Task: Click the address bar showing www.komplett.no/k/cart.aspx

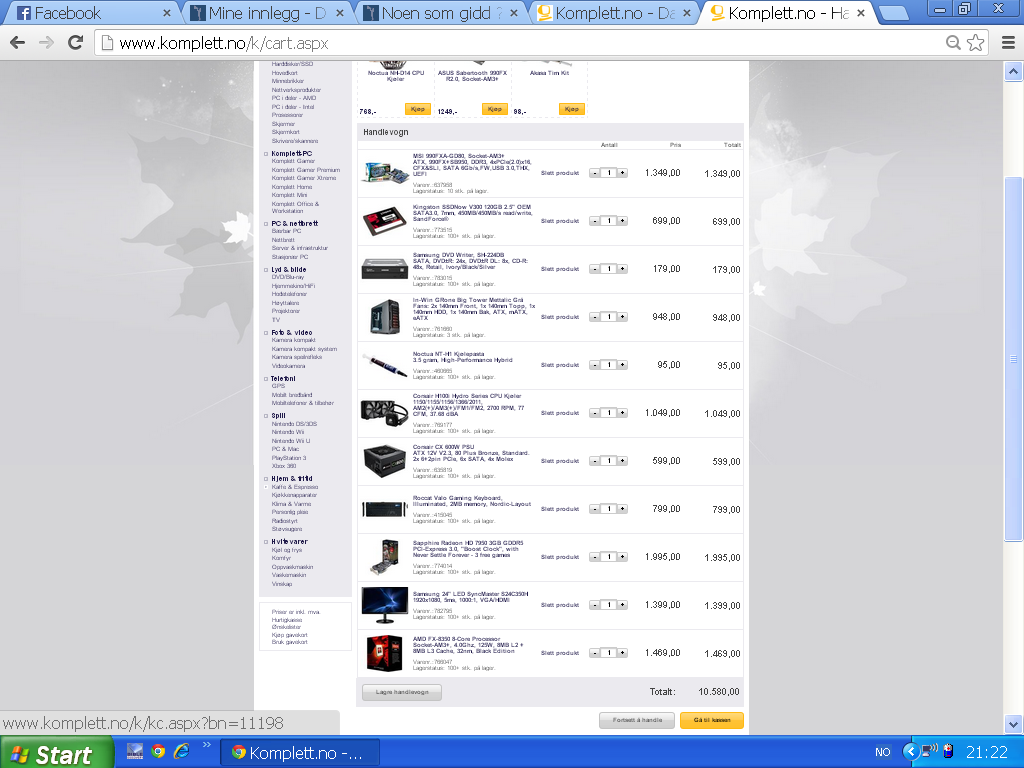Action: (x=522, y=43)
